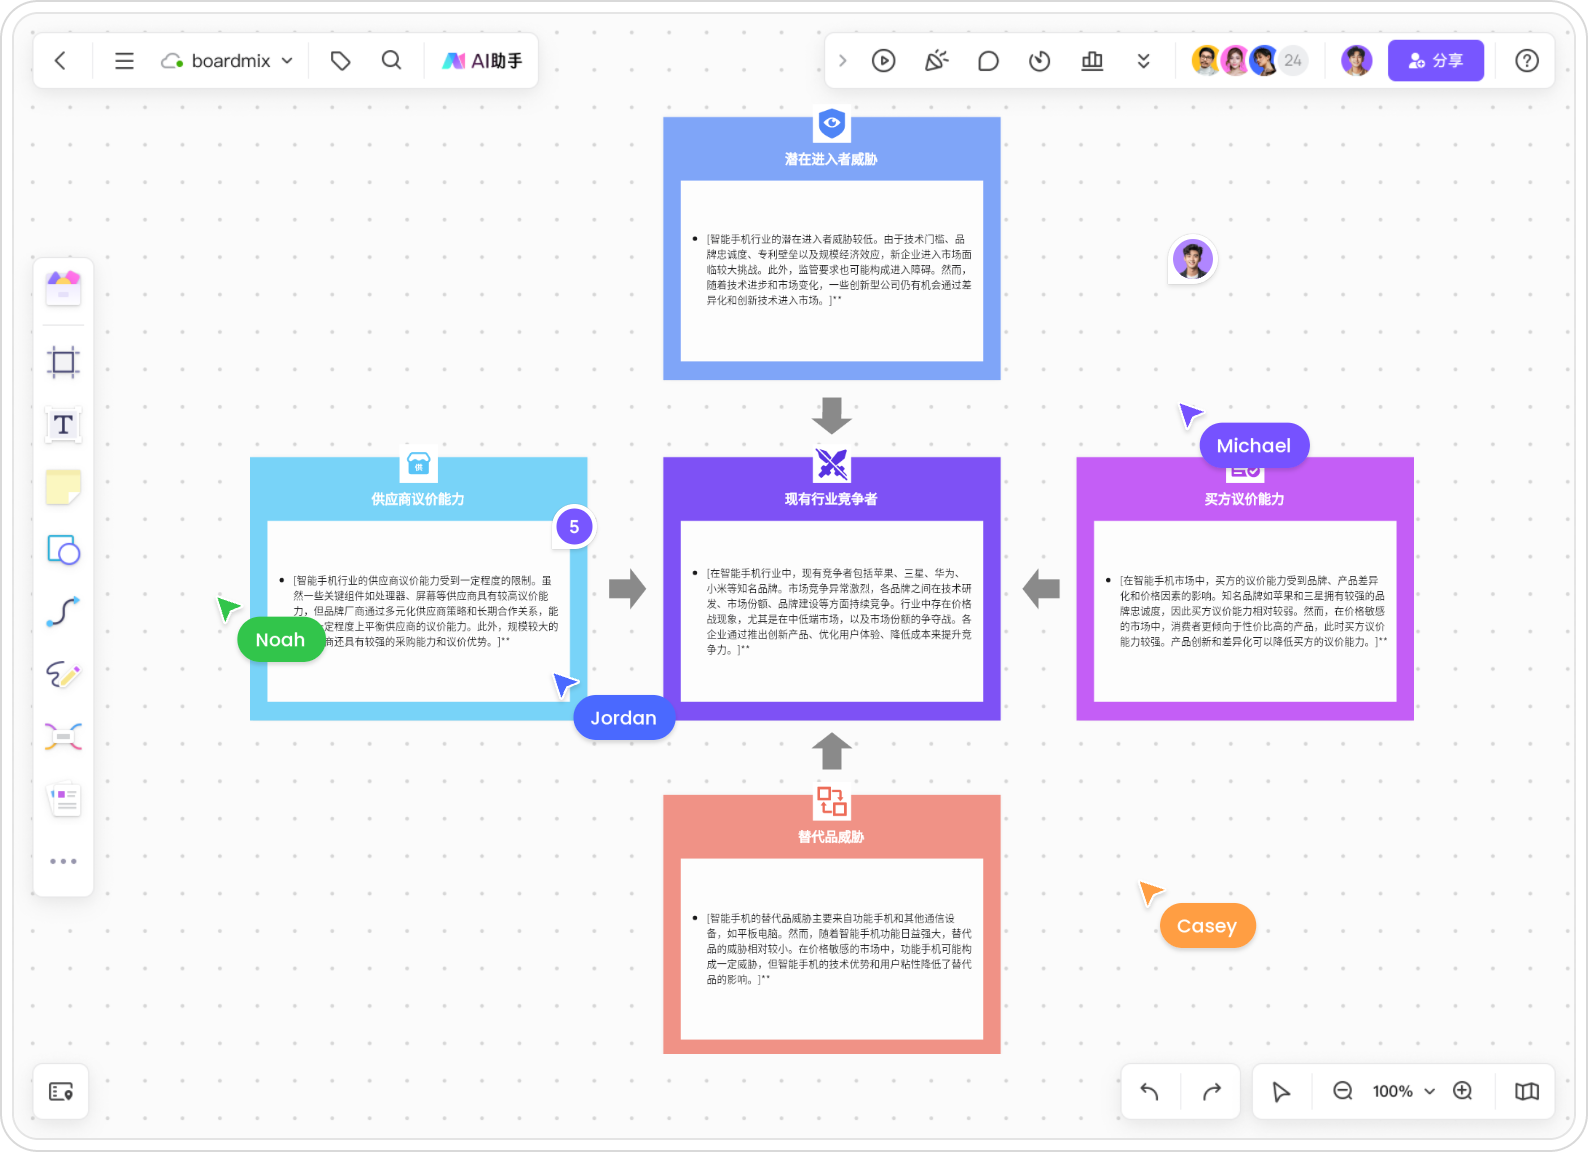This screenshot has height=1152, width=1588.
Task: Expand more tools double-chevron in top bar
Action: tap(1143, 61)
